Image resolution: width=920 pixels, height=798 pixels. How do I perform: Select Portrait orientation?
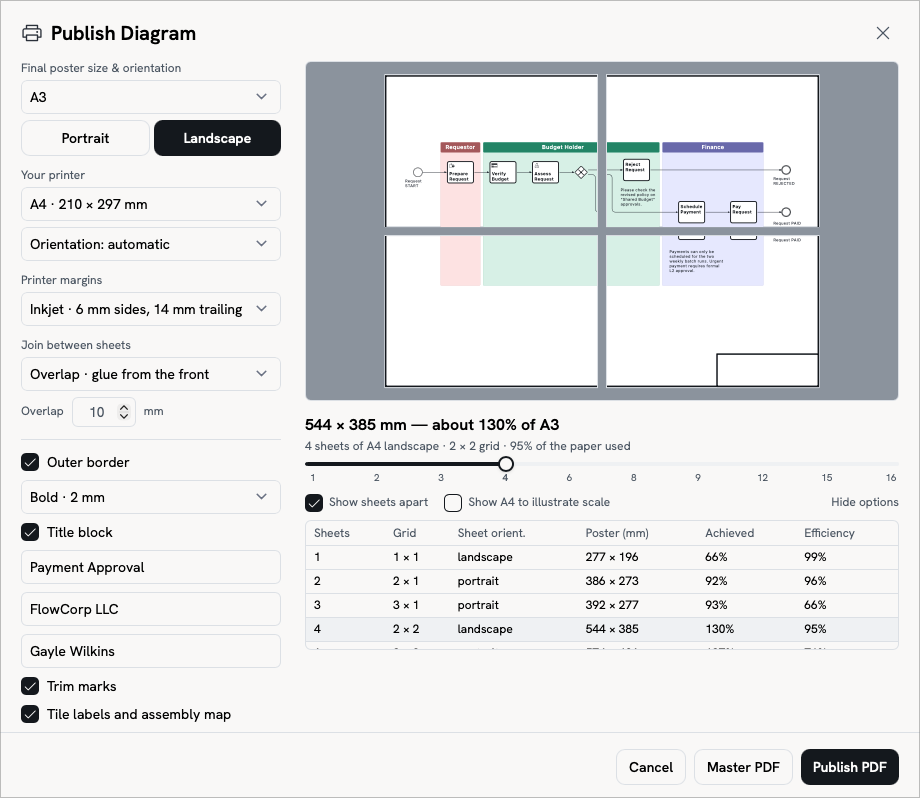[x=85, y=138]
